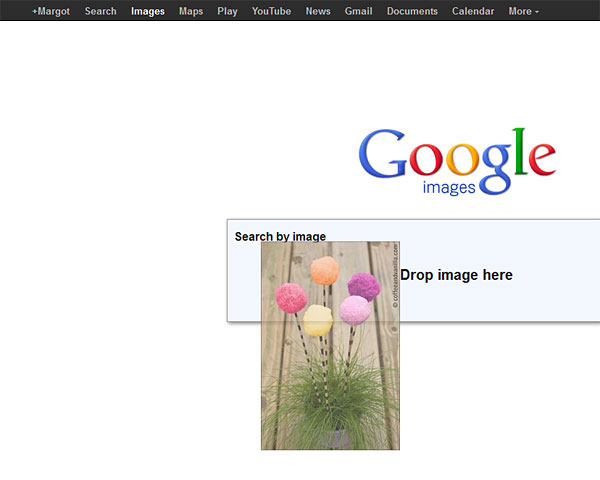Image resolution: width=600 pixels, height=480 pixels.
Task: Open Calendar from the top bar
Action: [473, 11]
